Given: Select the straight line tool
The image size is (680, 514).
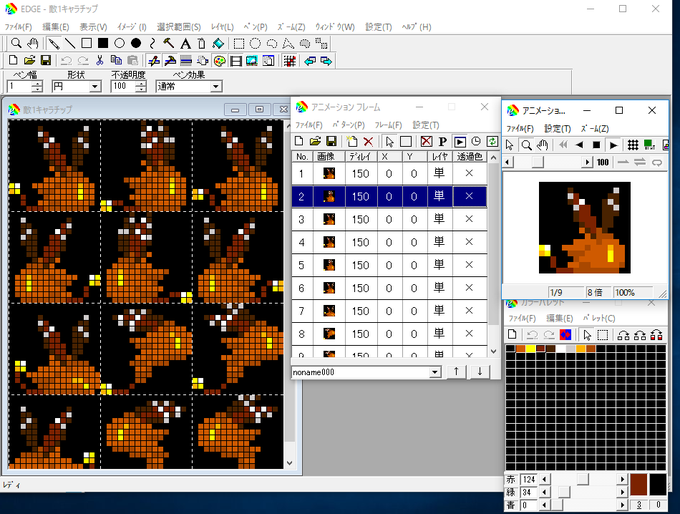Looking at the screenshot, I should [70, 43].
